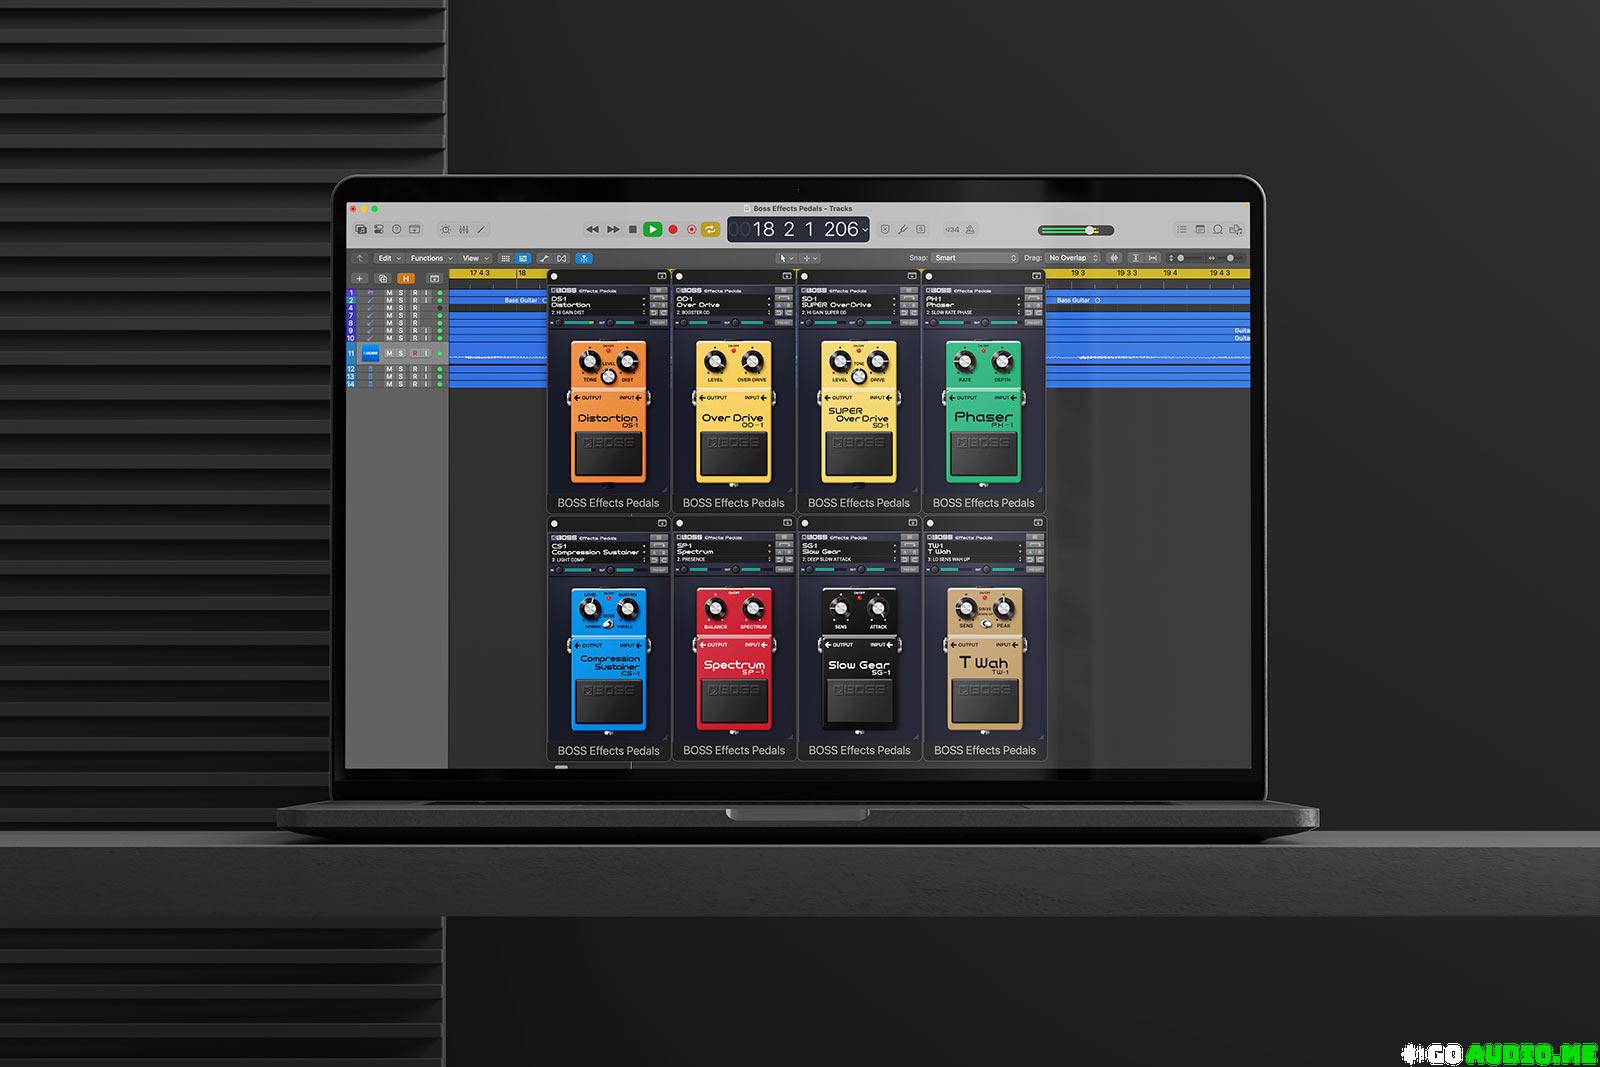Open the Snap Smart dropdown

(x=975, y=258)
